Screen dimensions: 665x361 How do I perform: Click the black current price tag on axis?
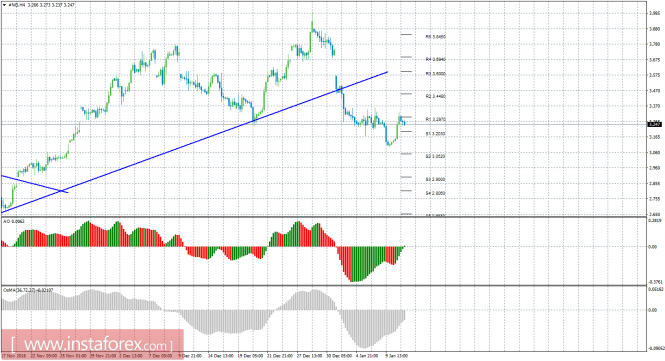(x=655, y=124)
